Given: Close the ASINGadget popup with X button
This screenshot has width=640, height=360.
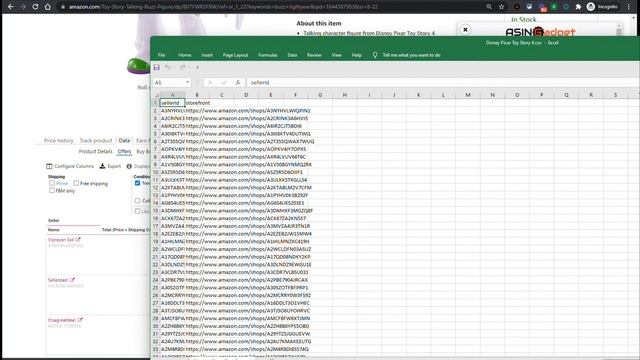Looking at the screenshot, I should [x=465, y=29].
